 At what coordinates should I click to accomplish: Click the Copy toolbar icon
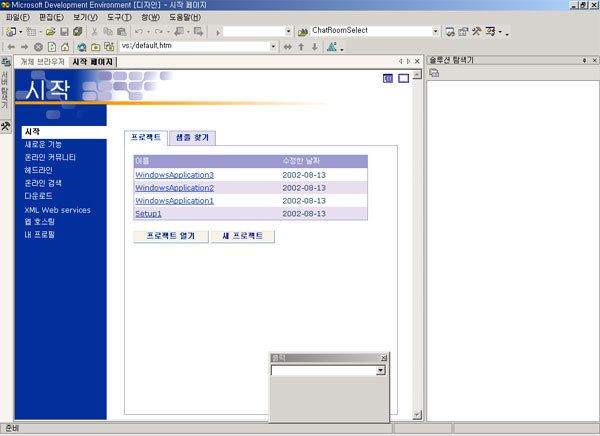(x=108, y=32)
